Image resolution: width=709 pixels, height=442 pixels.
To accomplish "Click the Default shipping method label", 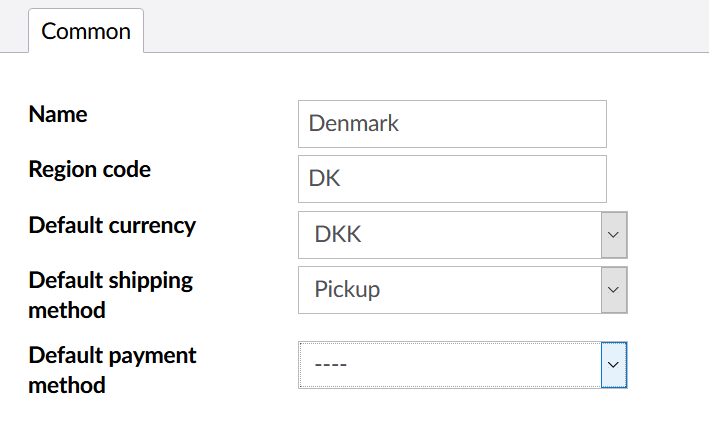I will 111,295.
